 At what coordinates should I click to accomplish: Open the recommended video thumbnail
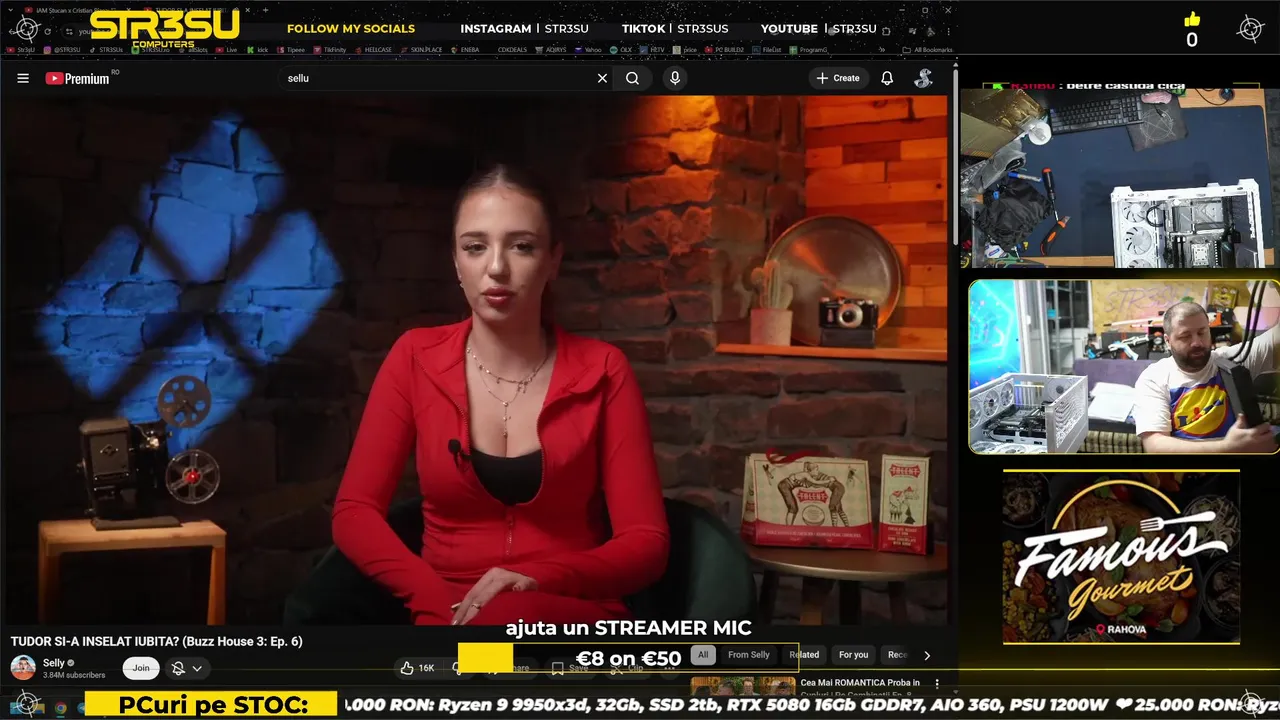click(743, 686)
